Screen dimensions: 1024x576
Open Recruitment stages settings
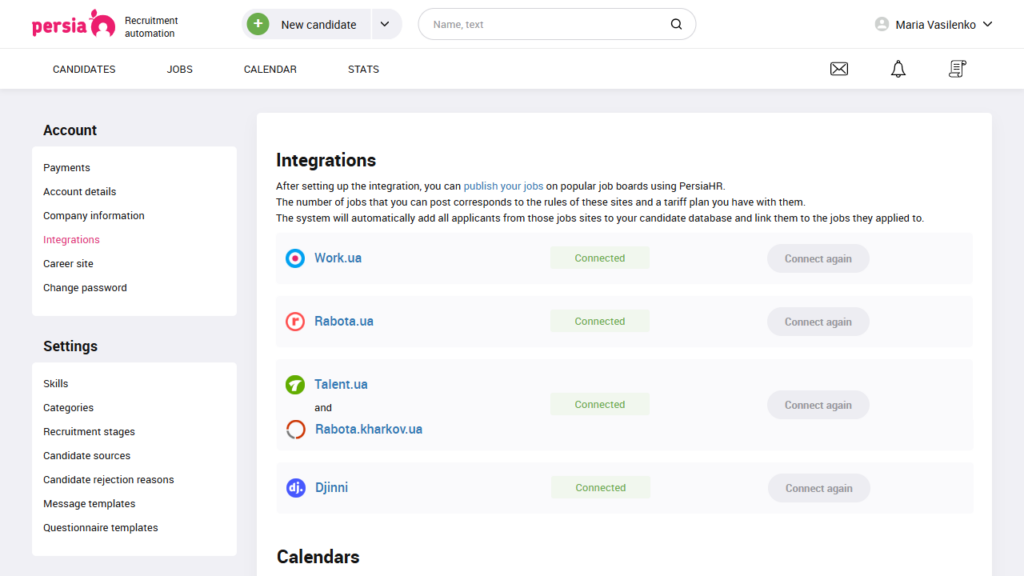[x=89, y=432]
